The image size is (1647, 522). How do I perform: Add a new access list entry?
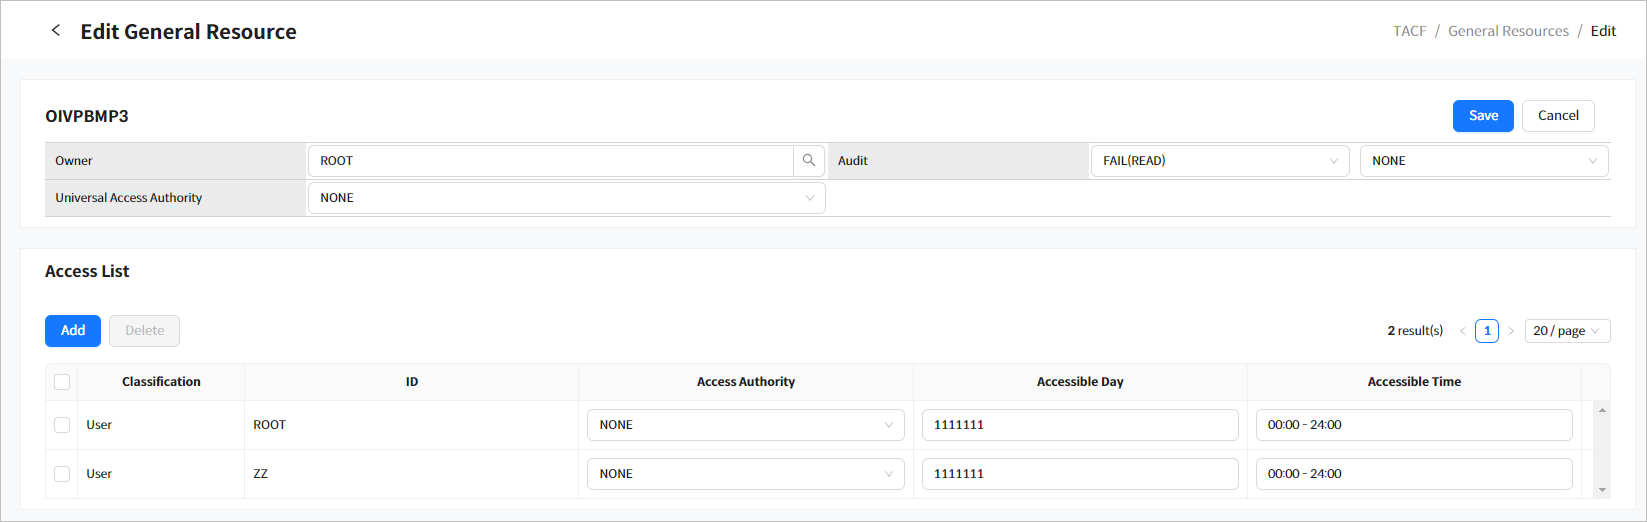tap(73, 331)
